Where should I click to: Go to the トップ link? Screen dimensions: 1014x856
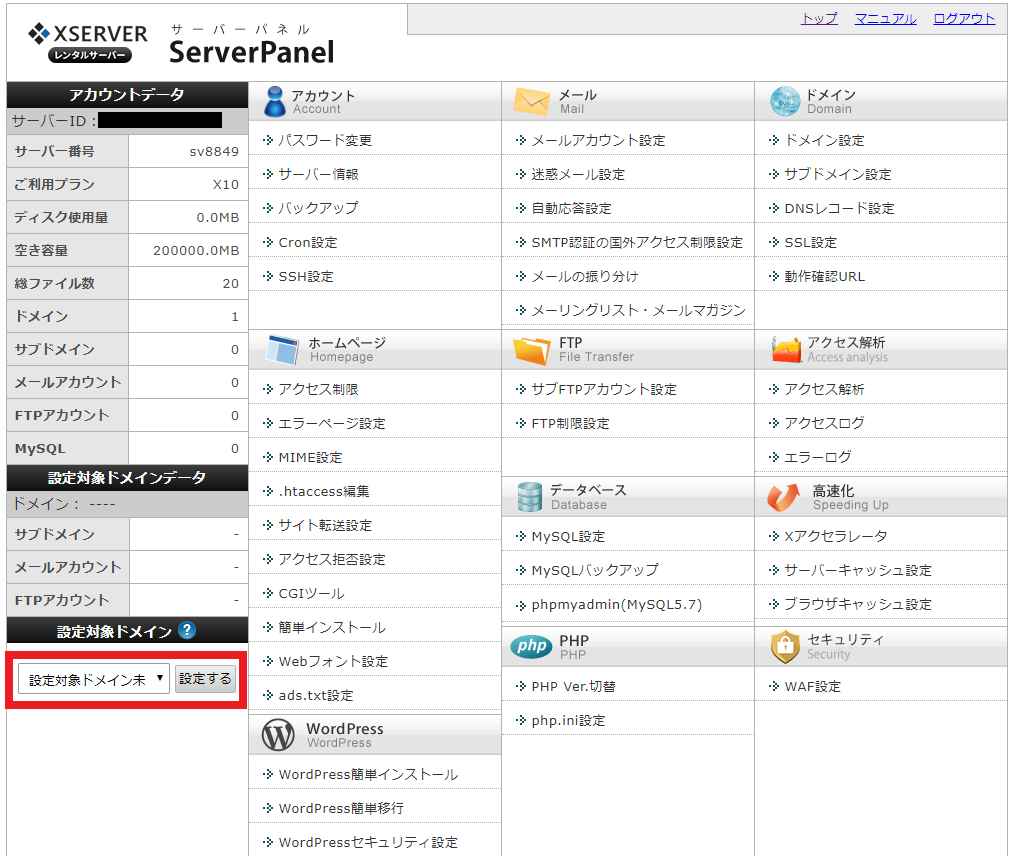pyautogui.click(x=819, y=18)
